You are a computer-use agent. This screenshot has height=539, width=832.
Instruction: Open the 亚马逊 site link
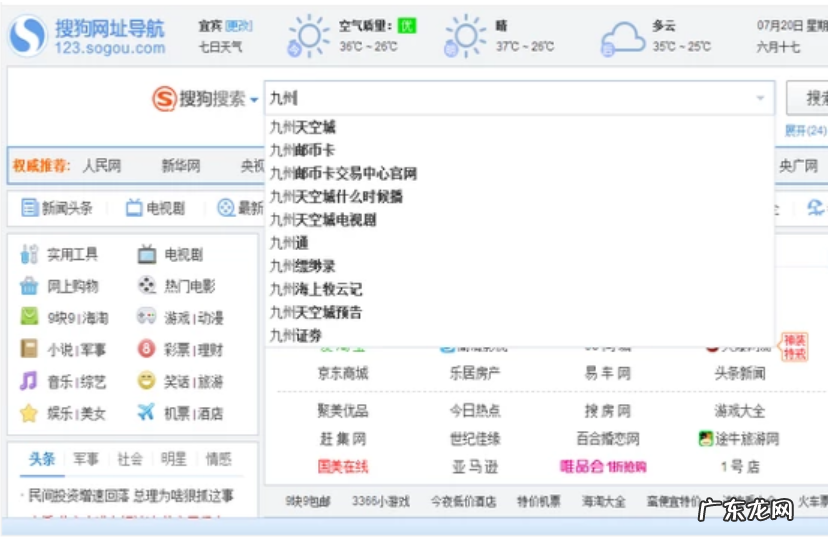(475, 467)
